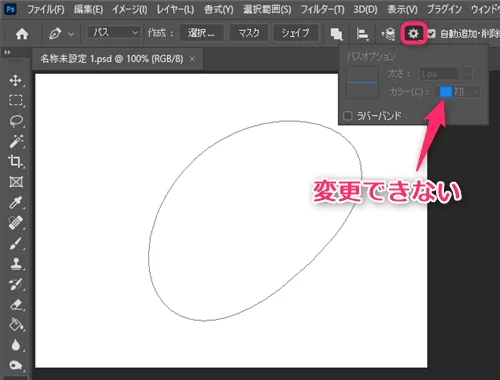Click the シェイプ button
500x380 pixels.
[x=295, y=33]
